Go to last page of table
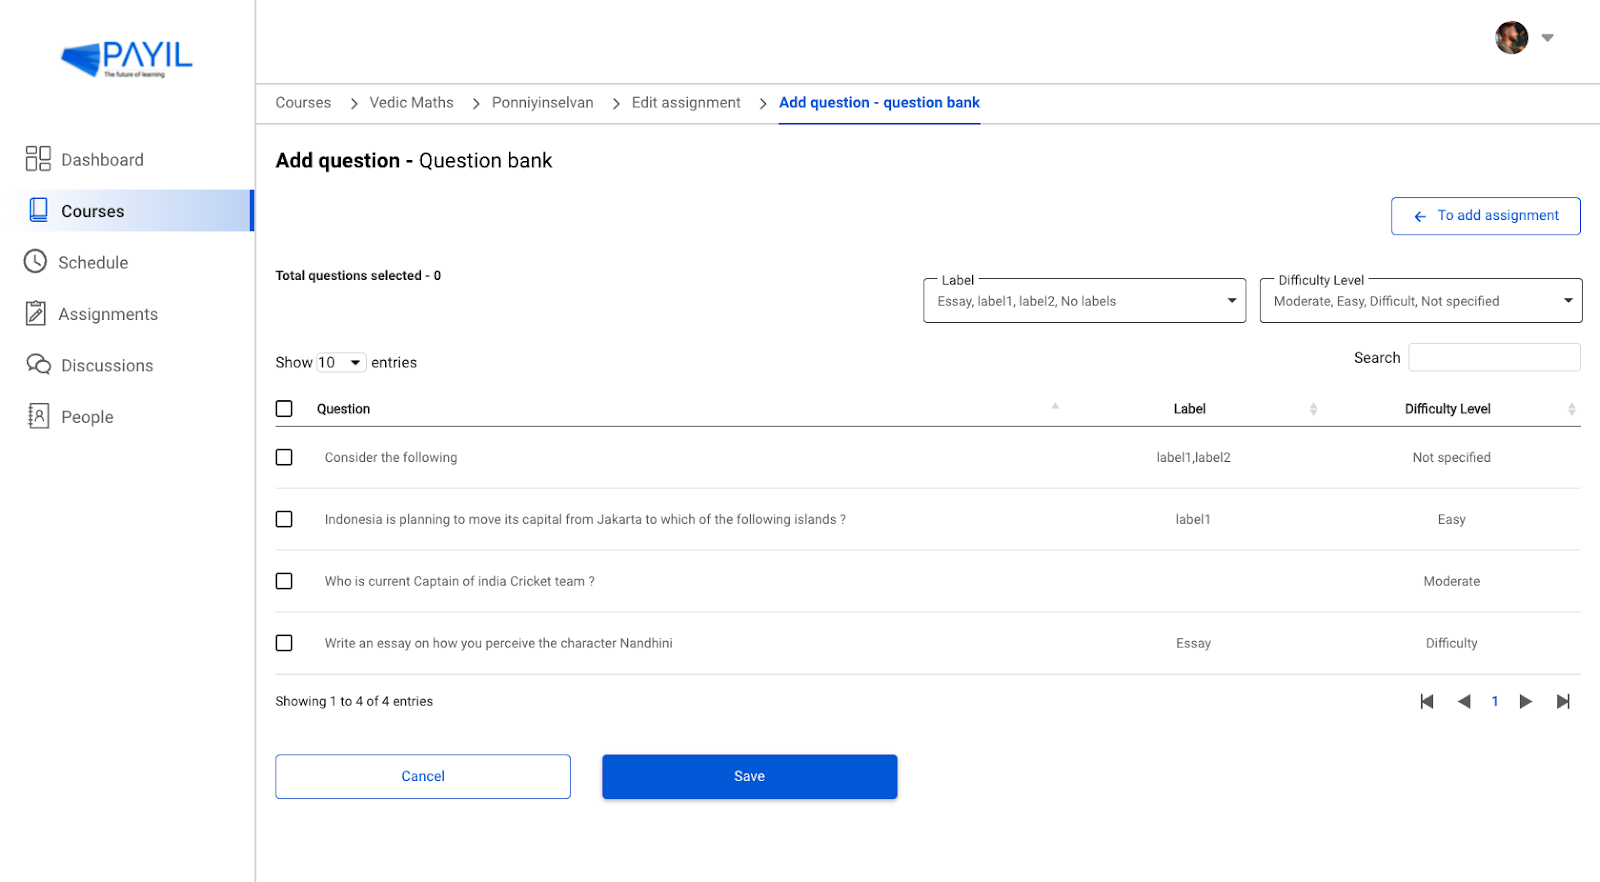This screenshot has height=882, width=1600. [x=1563, y=701]
